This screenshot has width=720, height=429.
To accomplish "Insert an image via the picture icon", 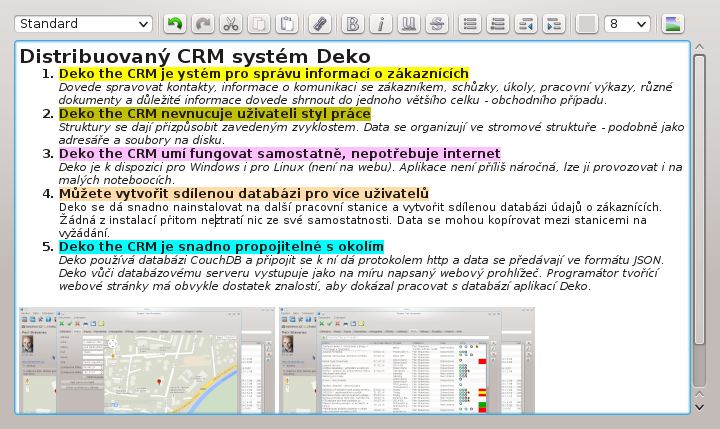I will tap(673, 24).
